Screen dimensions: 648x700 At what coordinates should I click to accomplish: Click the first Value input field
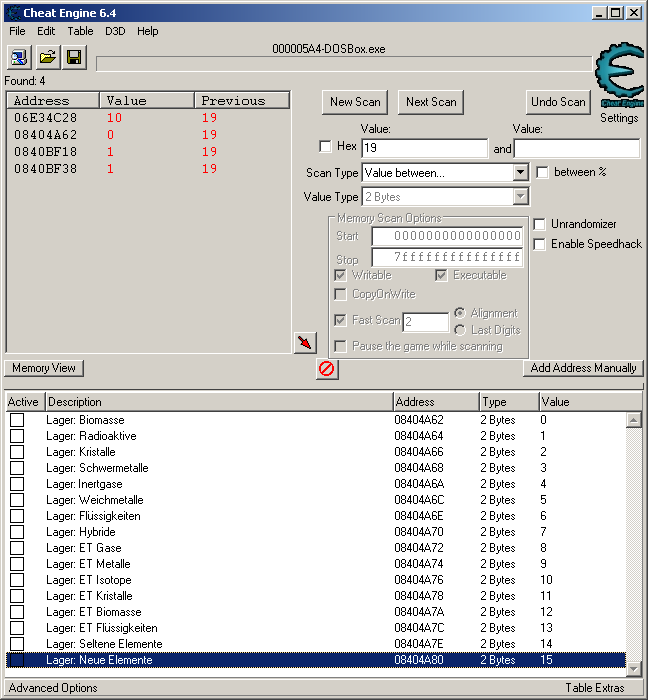[x=424, y=148]
